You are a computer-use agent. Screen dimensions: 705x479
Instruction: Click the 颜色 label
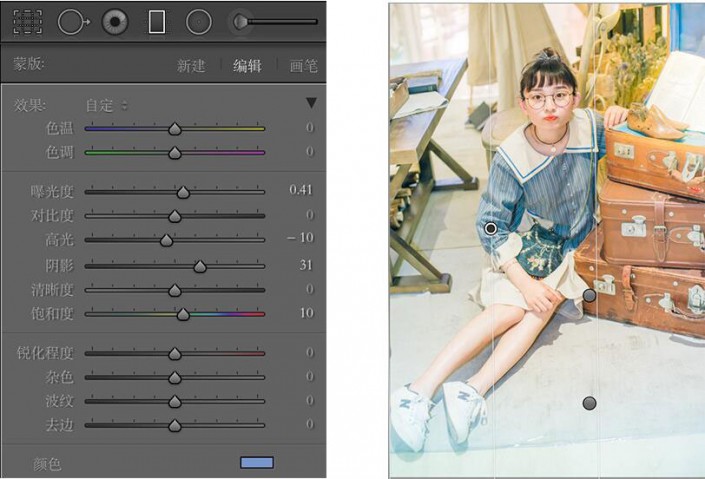47,464
